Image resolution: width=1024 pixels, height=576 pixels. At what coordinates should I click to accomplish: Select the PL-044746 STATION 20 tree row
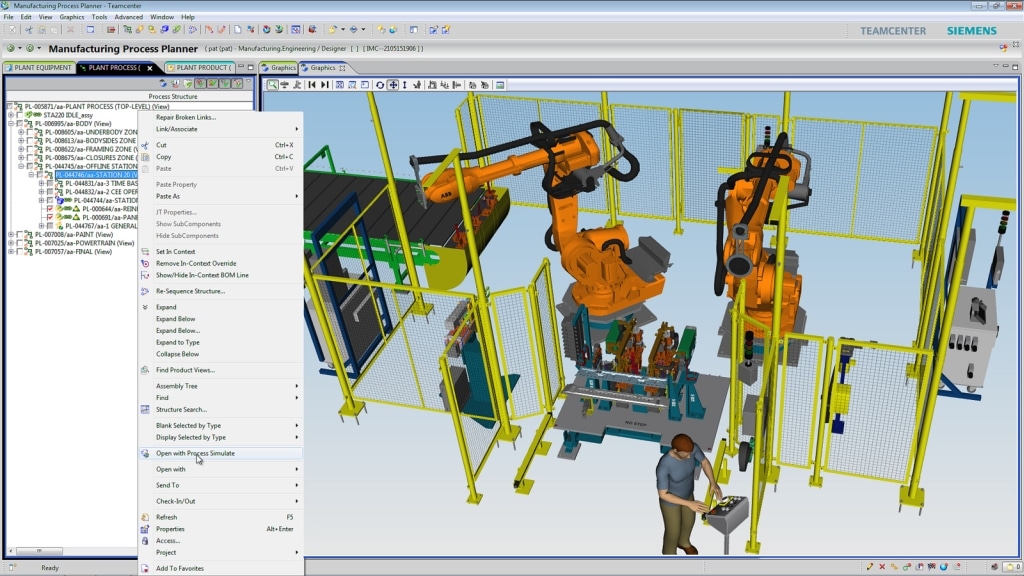[96, 175]
